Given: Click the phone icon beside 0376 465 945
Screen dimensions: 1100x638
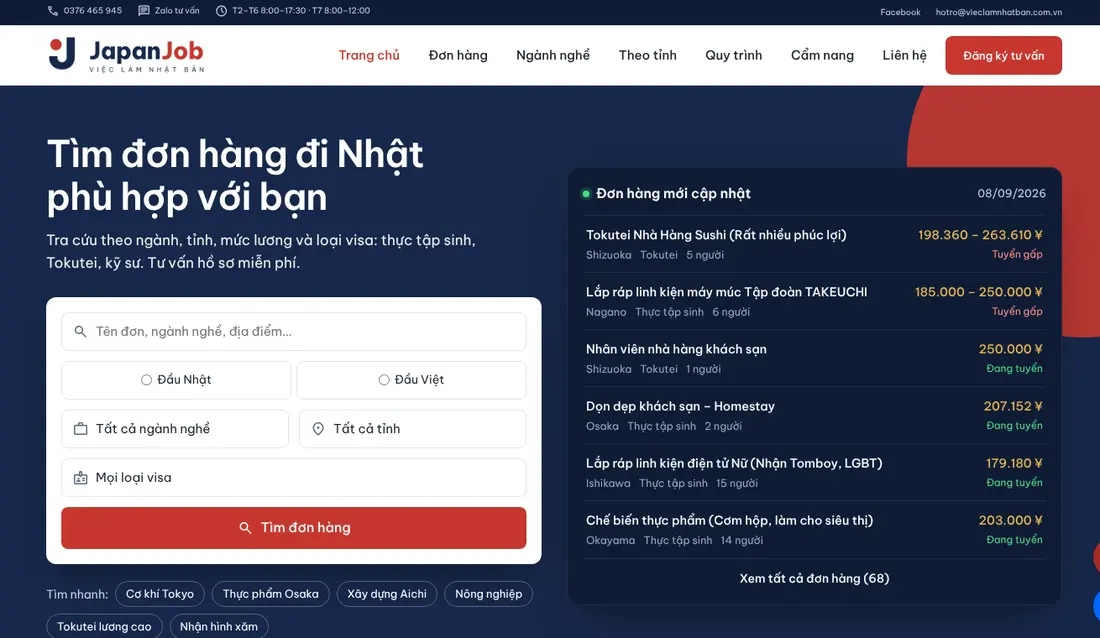Looking at the screenshot, I should point(53,11).
